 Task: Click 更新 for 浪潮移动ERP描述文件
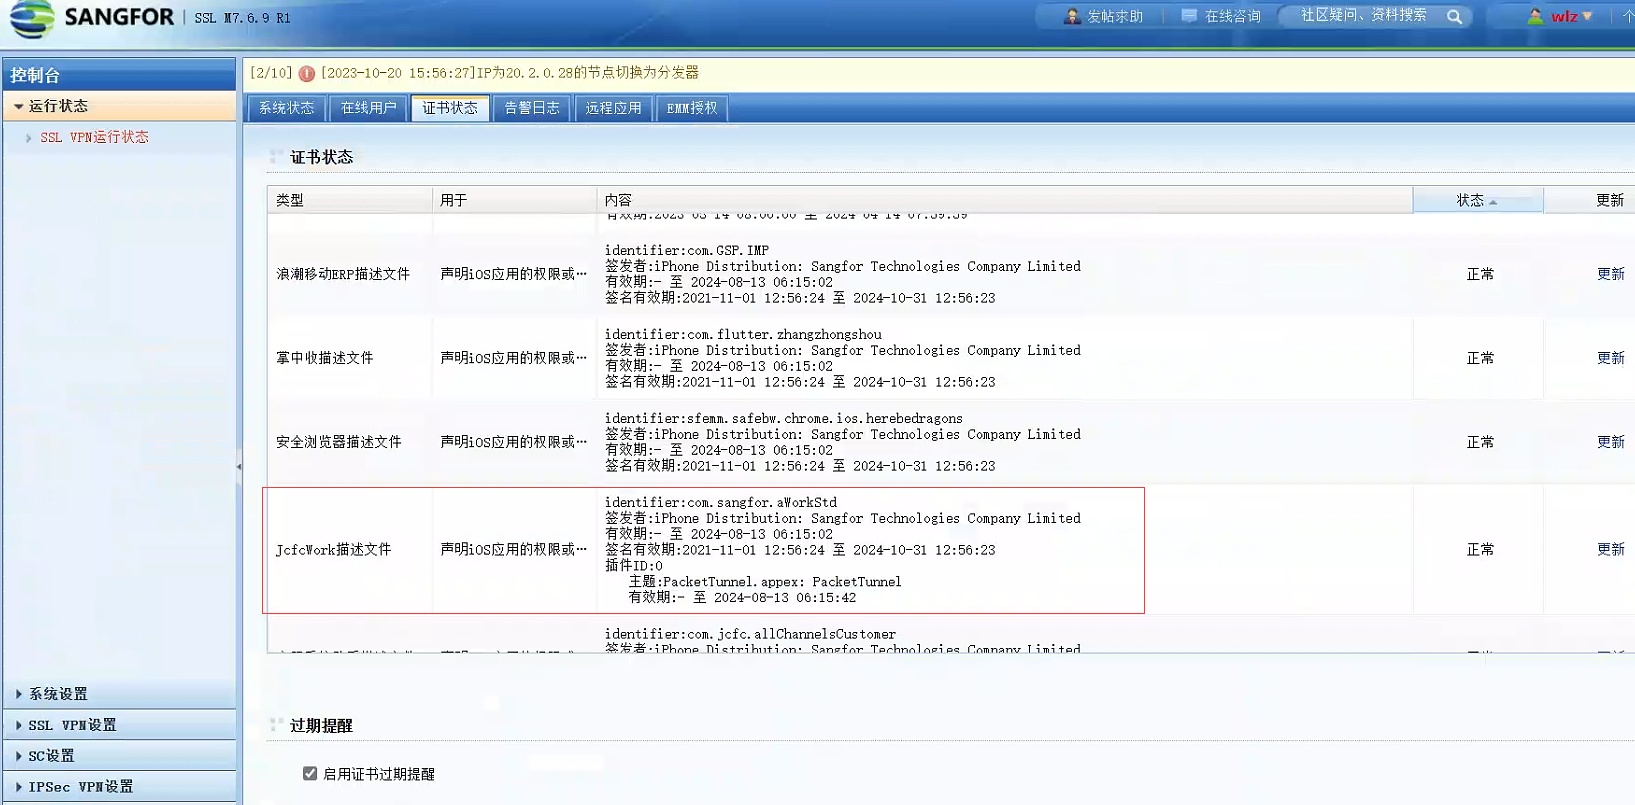(x=1610, y=274)
